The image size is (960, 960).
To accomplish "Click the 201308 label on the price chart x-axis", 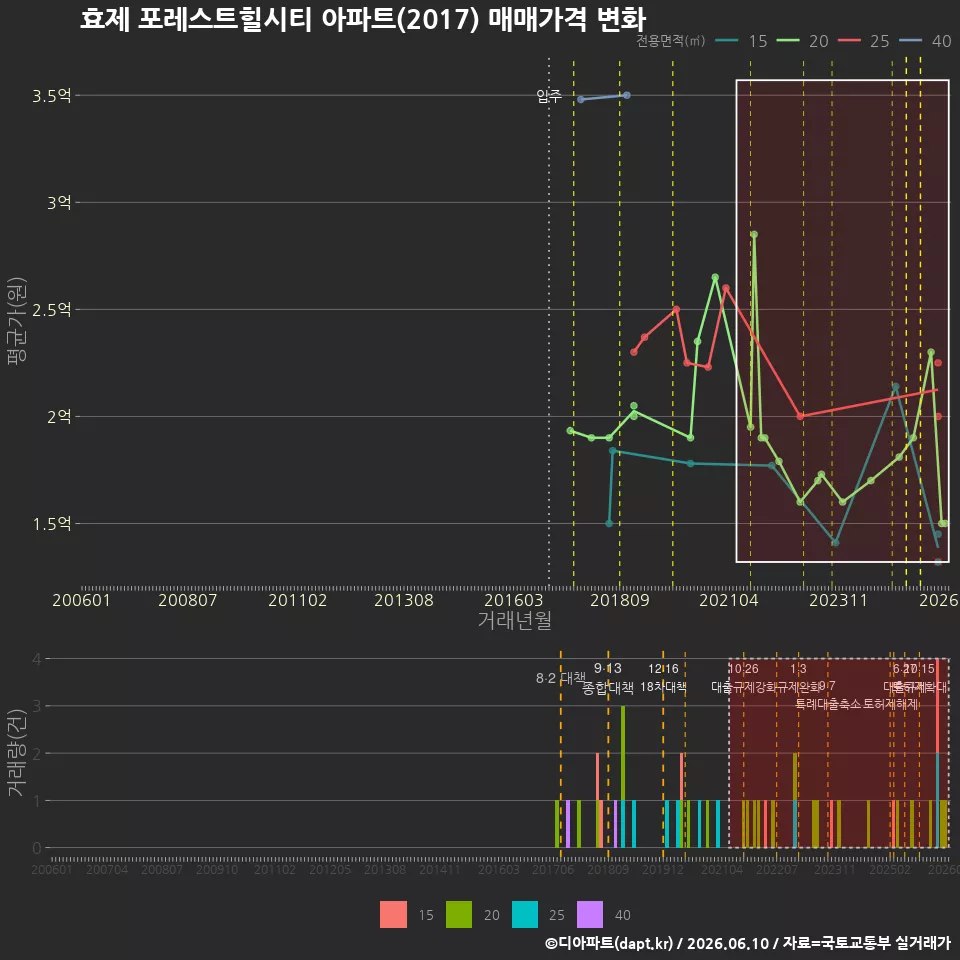I will [x=403, y=600].
